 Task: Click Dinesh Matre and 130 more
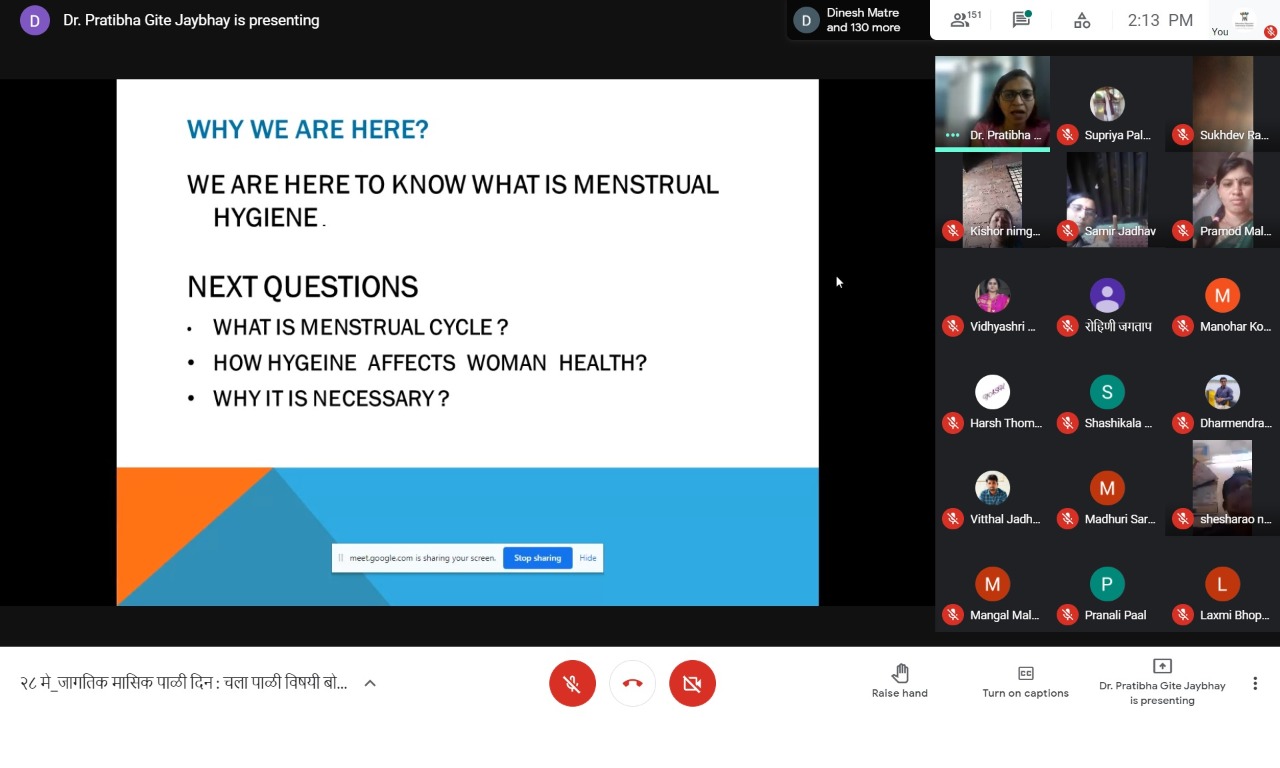[850, 20]
